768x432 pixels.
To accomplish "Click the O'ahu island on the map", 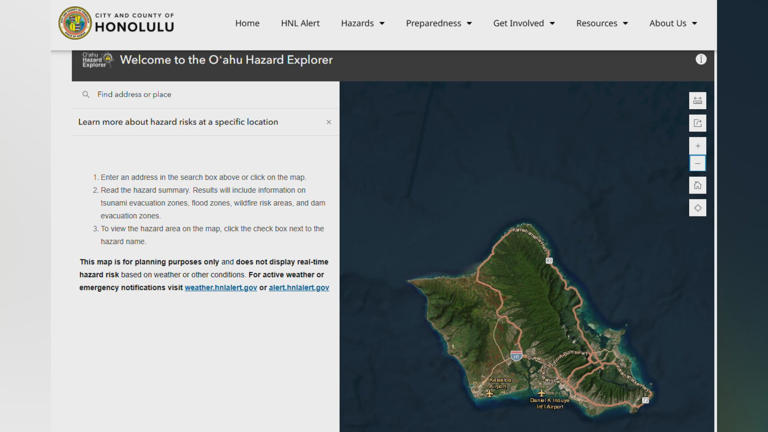I will point(529,323).
